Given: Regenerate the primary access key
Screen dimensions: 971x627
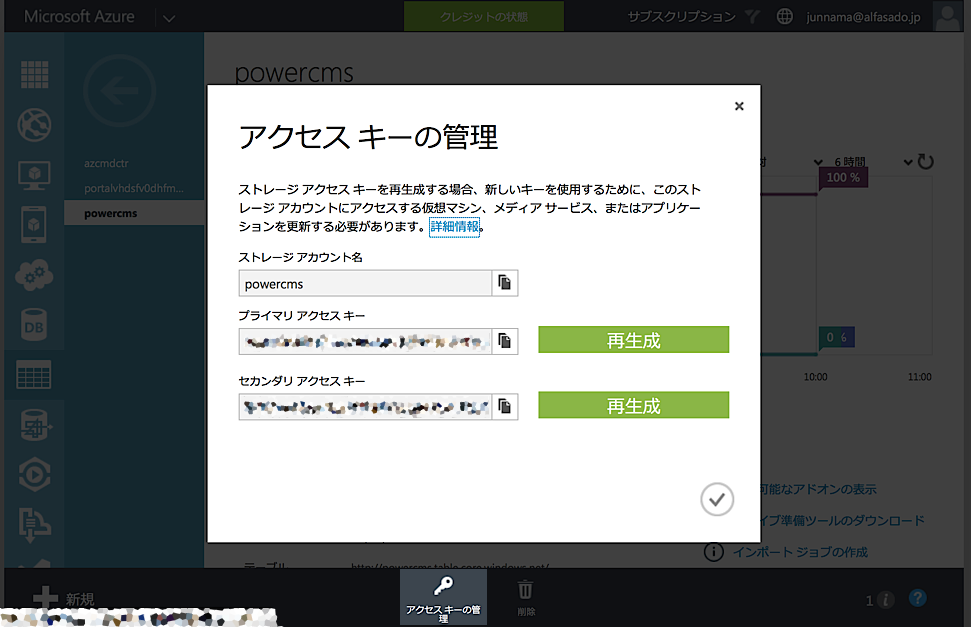Looking at the screenshot, I should tap(634, 340).
